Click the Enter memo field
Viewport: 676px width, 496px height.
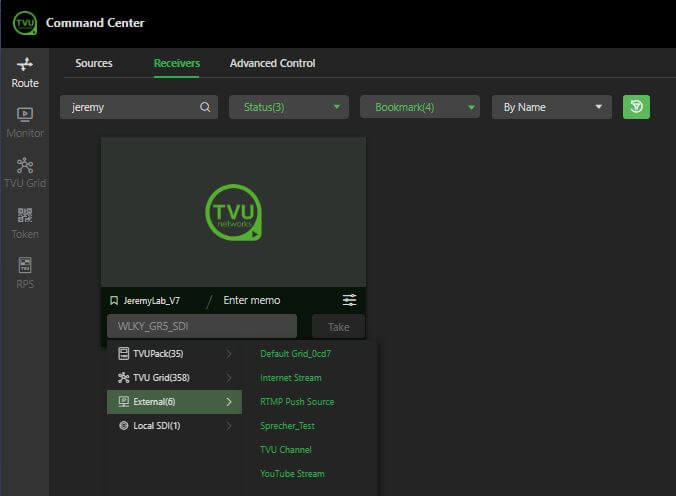click(252, 300)
